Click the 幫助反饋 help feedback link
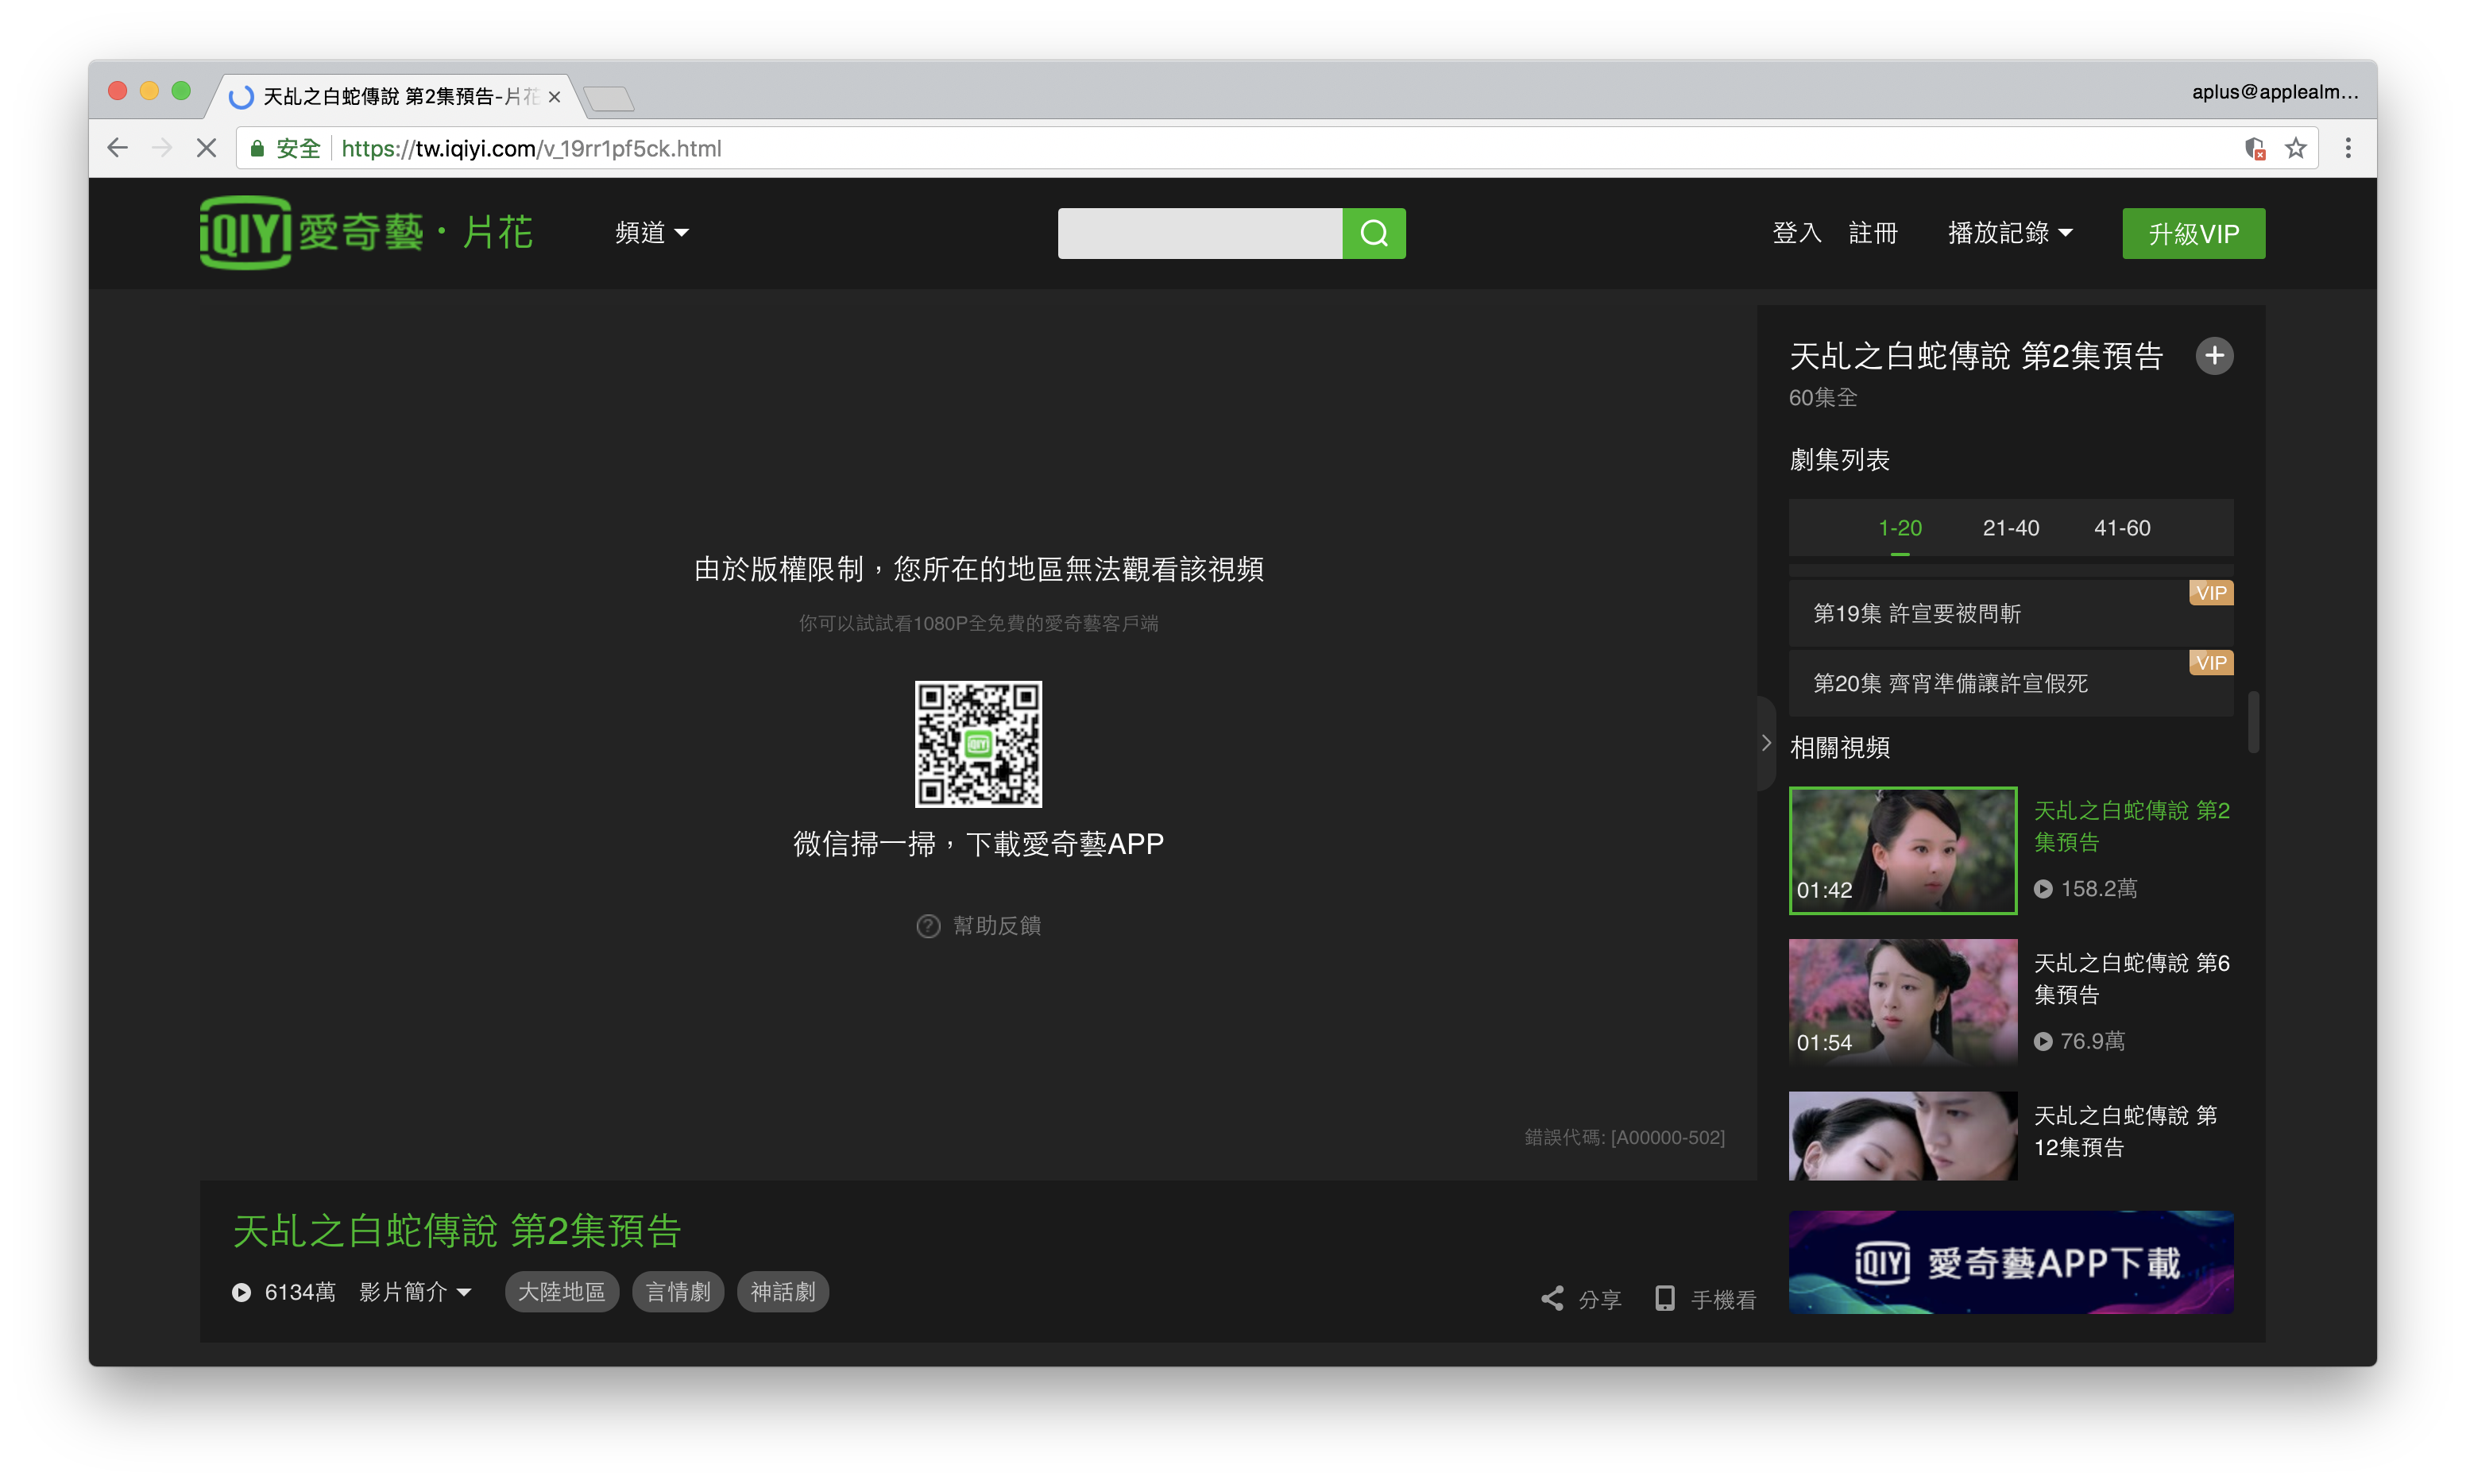Image resolution: width=2466 pixels, height=1484 pixels. (996, 926)
